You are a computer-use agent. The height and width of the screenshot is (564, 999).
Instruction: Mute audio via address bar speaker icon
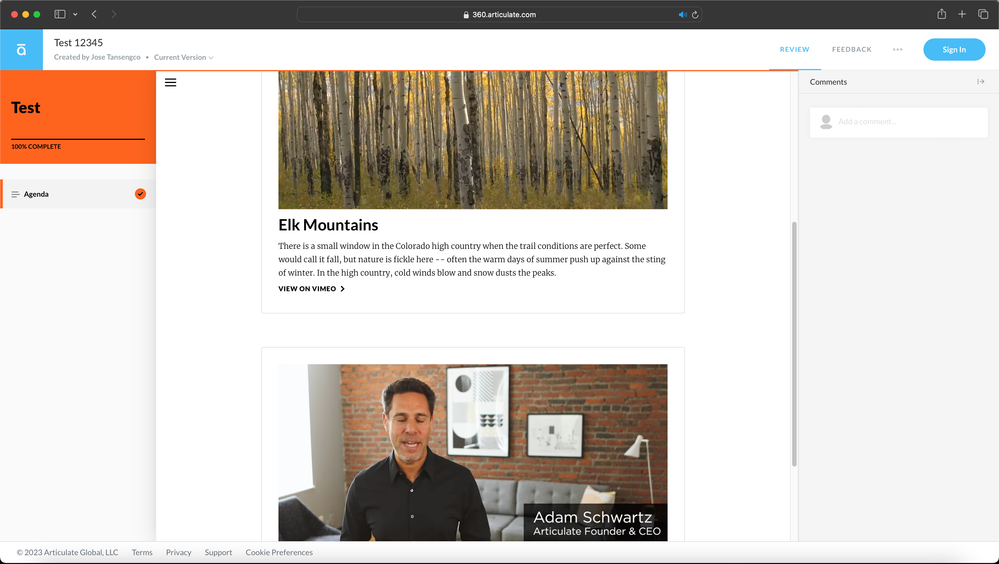point(682,15)
